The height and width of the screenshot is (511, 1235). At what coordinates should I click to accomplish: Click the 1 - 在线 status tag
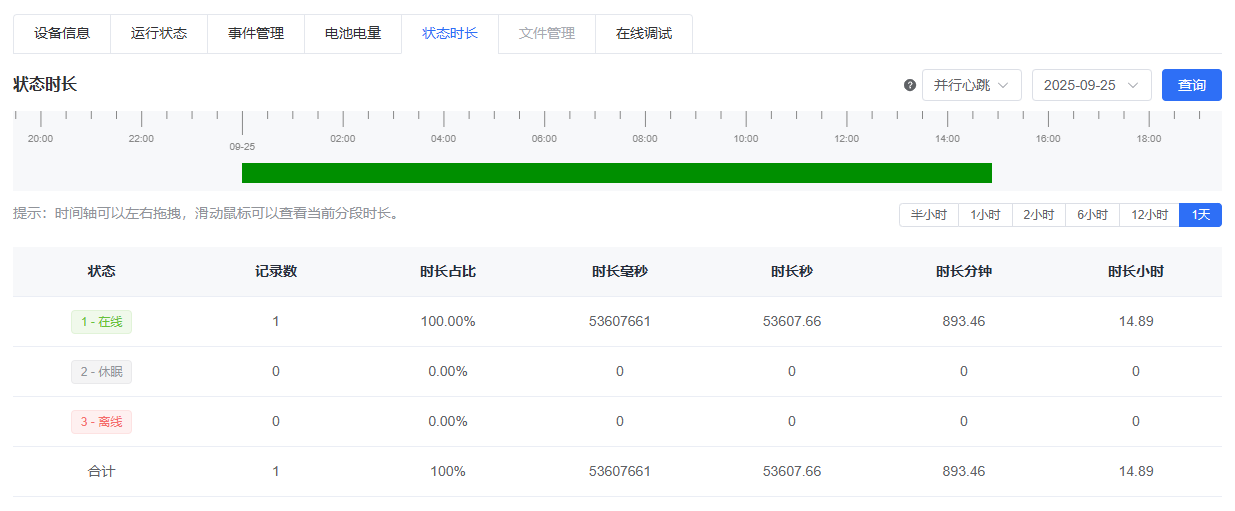101,322
